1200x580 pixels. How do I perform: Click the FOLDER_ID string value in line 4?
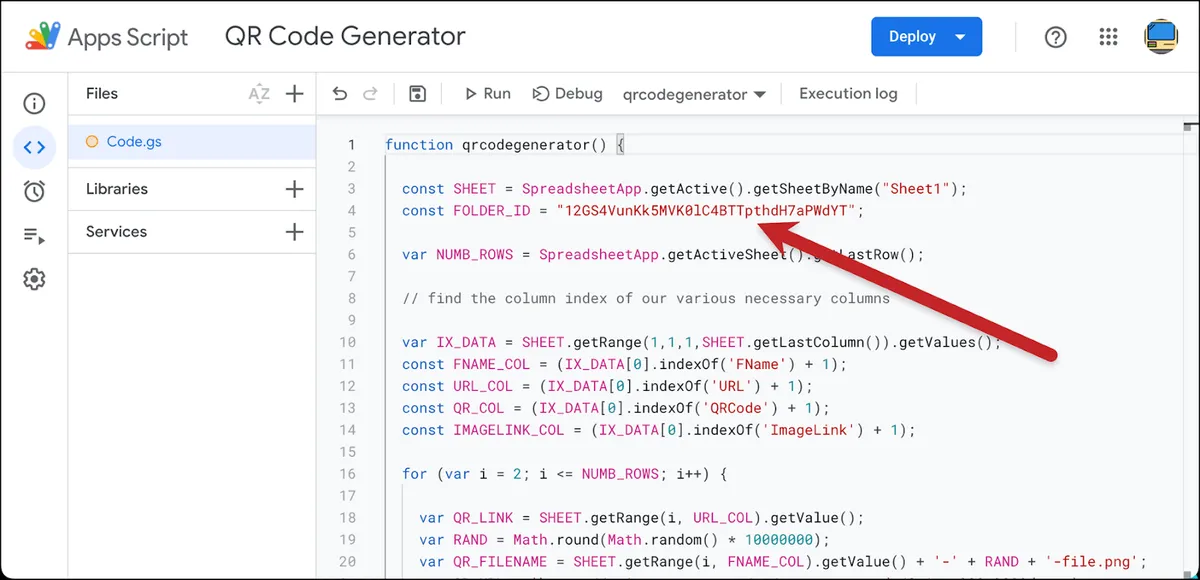[709, 211]
